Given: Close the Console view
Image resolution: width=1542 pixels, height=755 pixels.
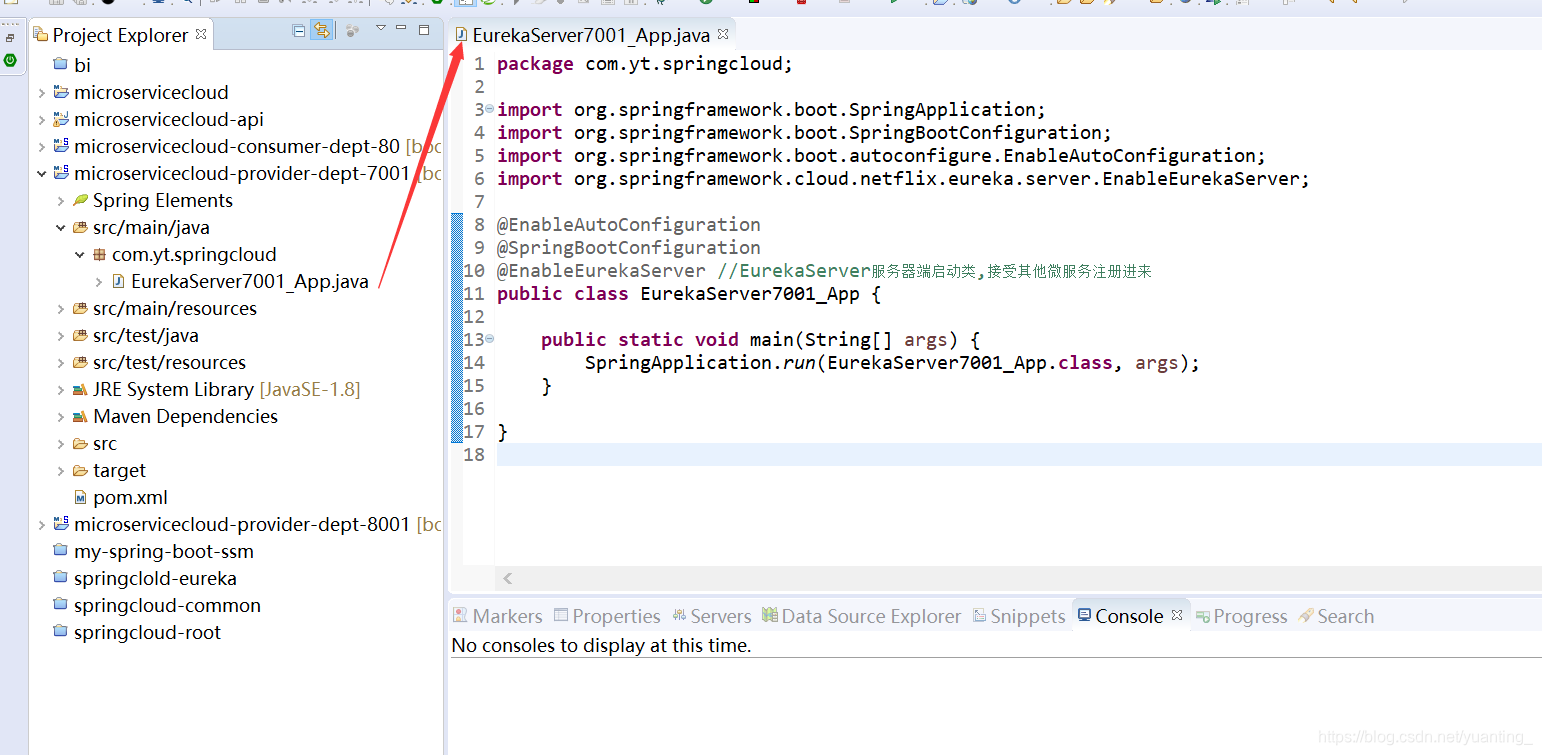Looking at the screenshot, I should coord(1177,615).
